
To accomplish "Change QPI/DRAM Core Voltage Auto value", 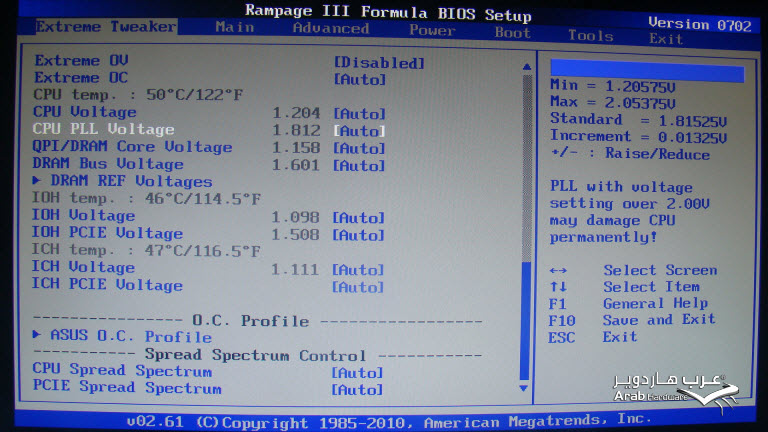I will pyautogui.click(x=359, y=148).
